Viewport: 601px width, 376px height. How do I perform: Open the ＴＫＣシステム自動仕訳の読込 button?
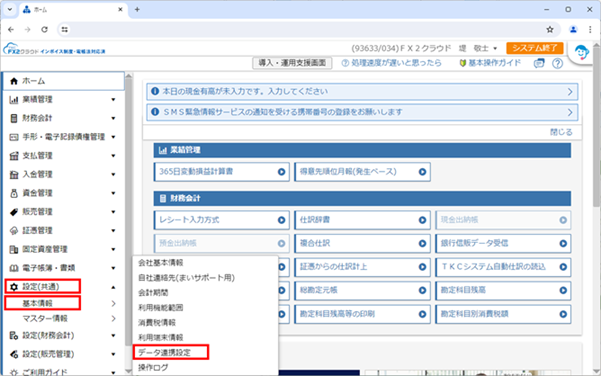click(503, 267)
